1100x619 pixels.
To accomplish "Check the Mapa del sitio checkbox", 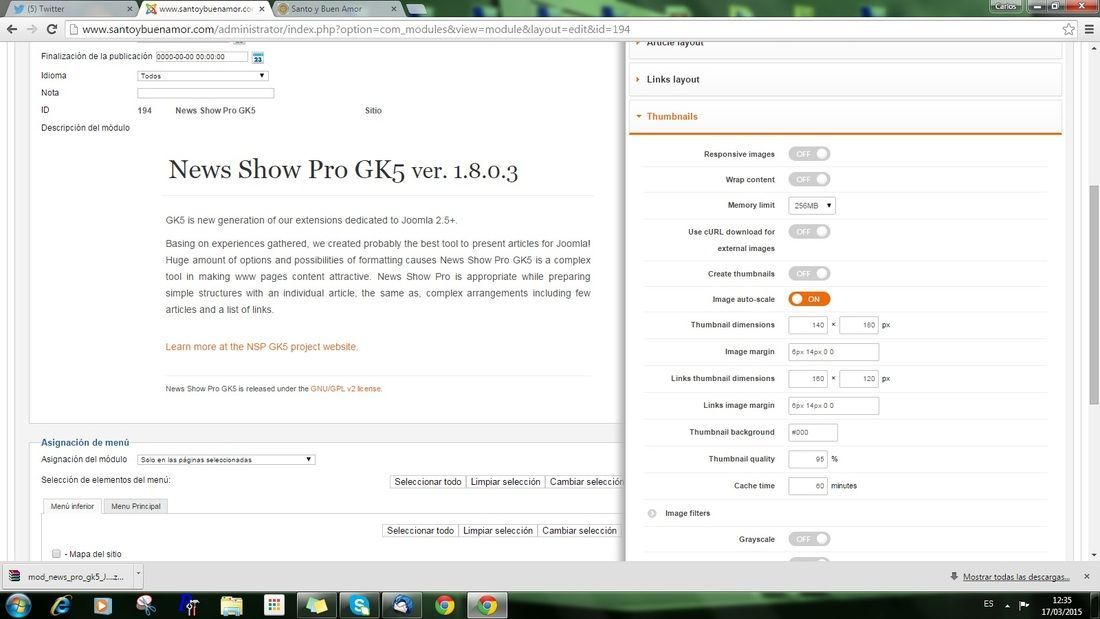I will (56, 554).
